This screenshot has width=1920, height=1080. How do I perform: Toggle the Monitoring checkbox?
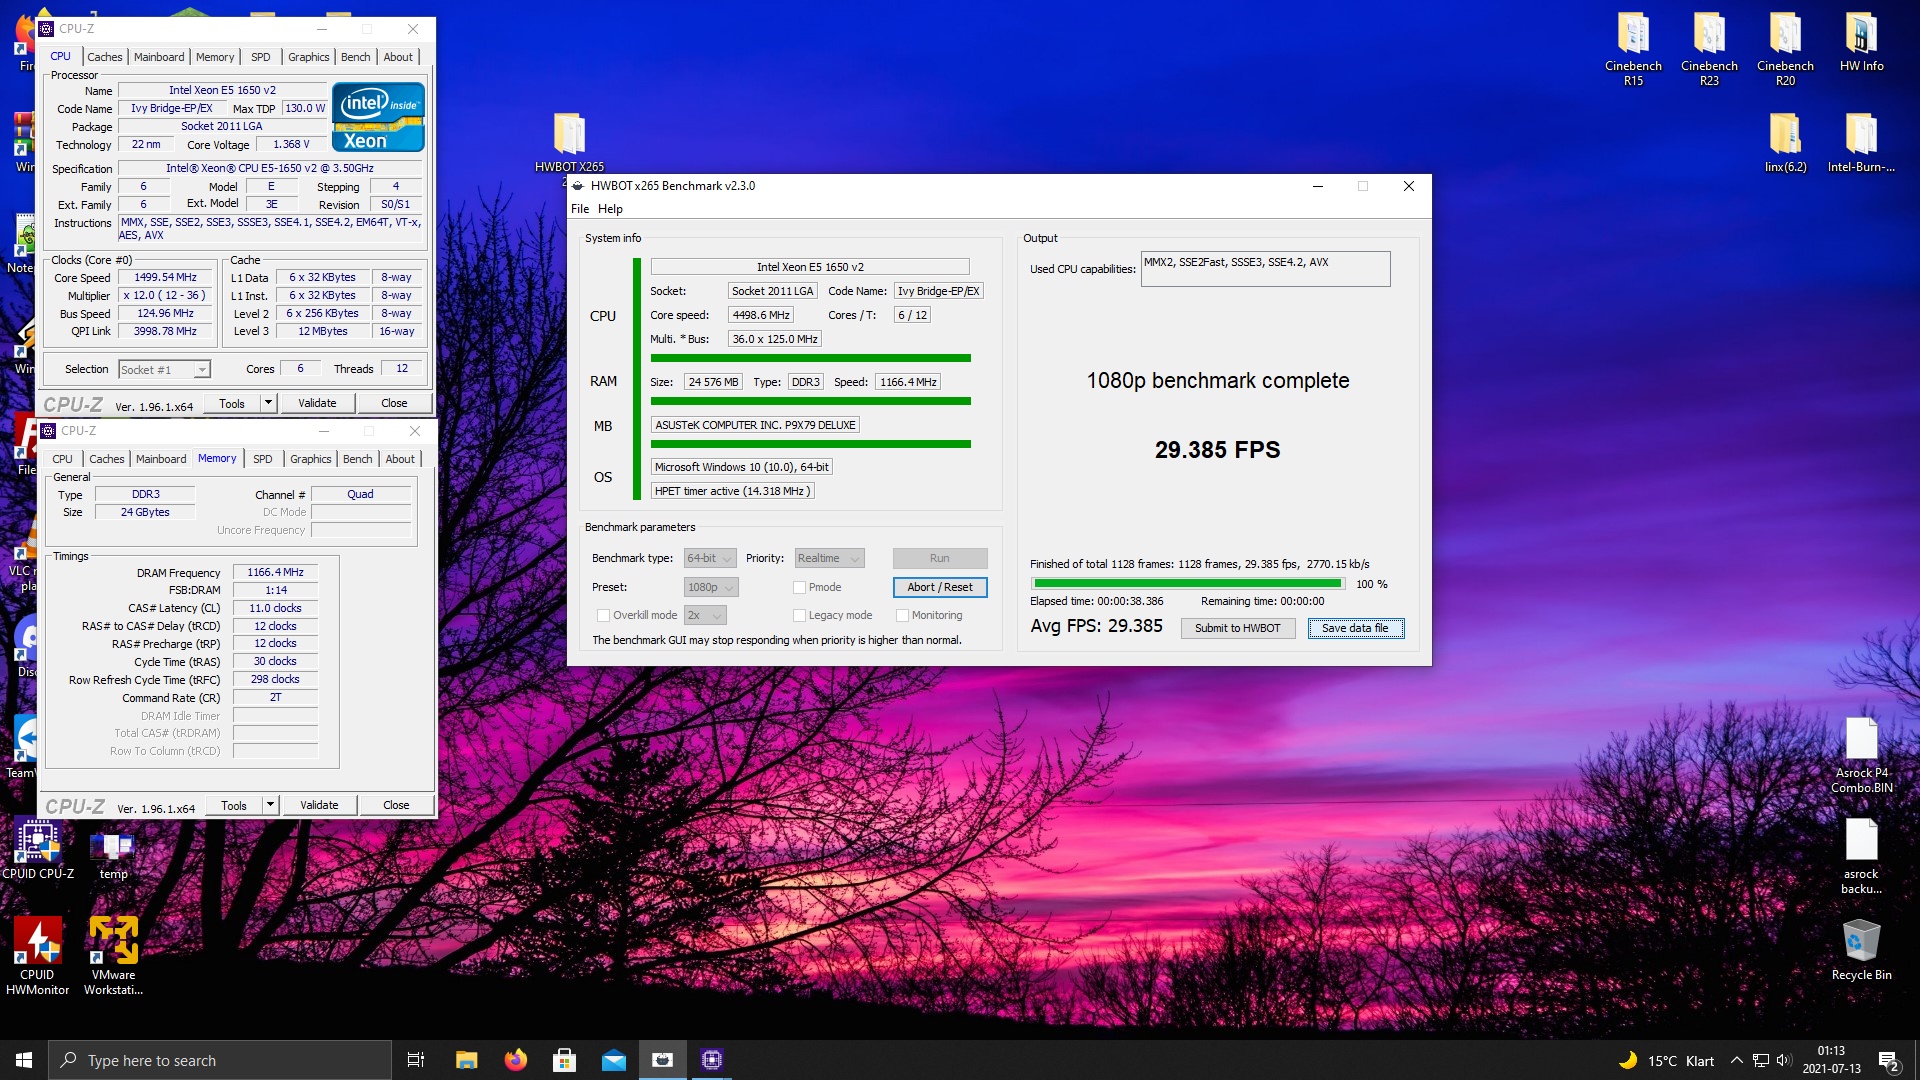point(902,615)
